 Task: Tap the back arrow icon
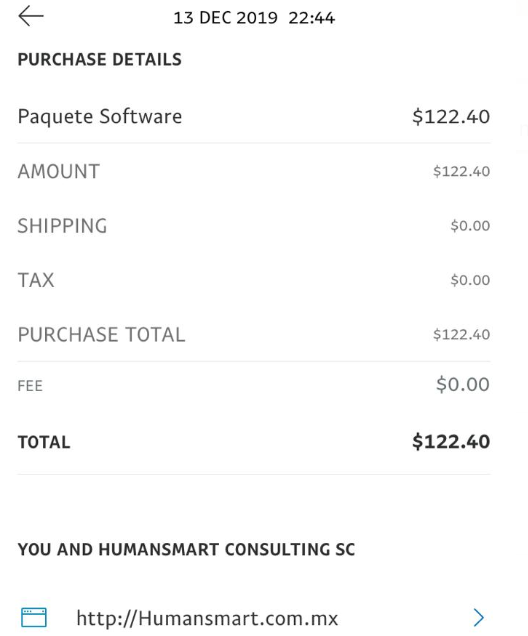point(31,16)
